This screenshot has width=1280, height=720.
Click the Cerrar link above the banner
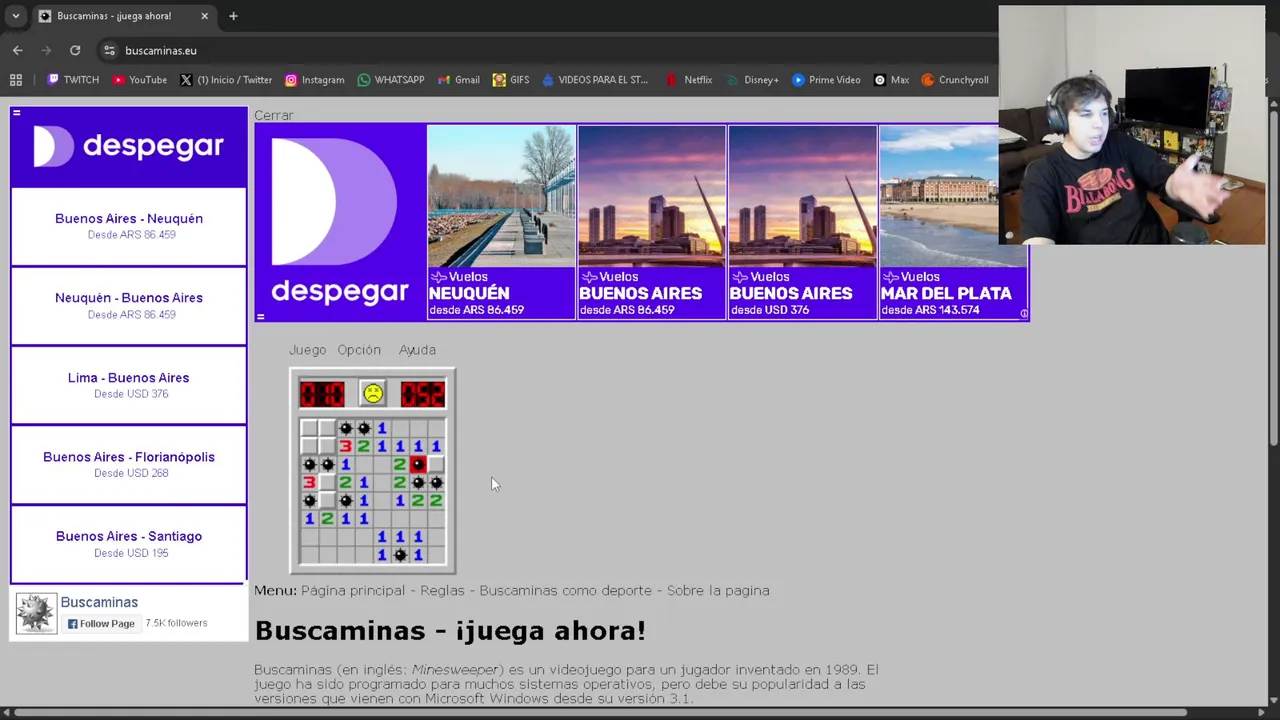pos(273,115)
